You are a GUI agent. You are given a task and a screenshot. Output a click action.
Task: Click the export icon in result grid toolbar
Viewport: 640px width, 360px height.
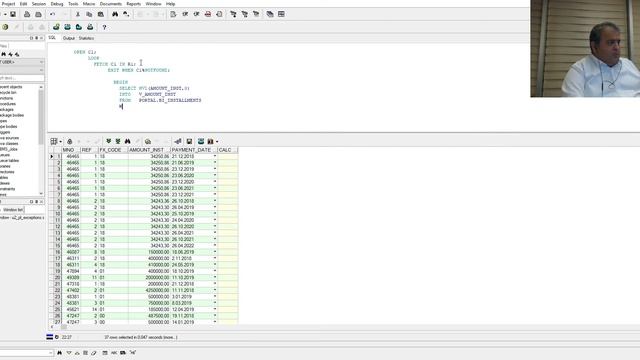178,141
